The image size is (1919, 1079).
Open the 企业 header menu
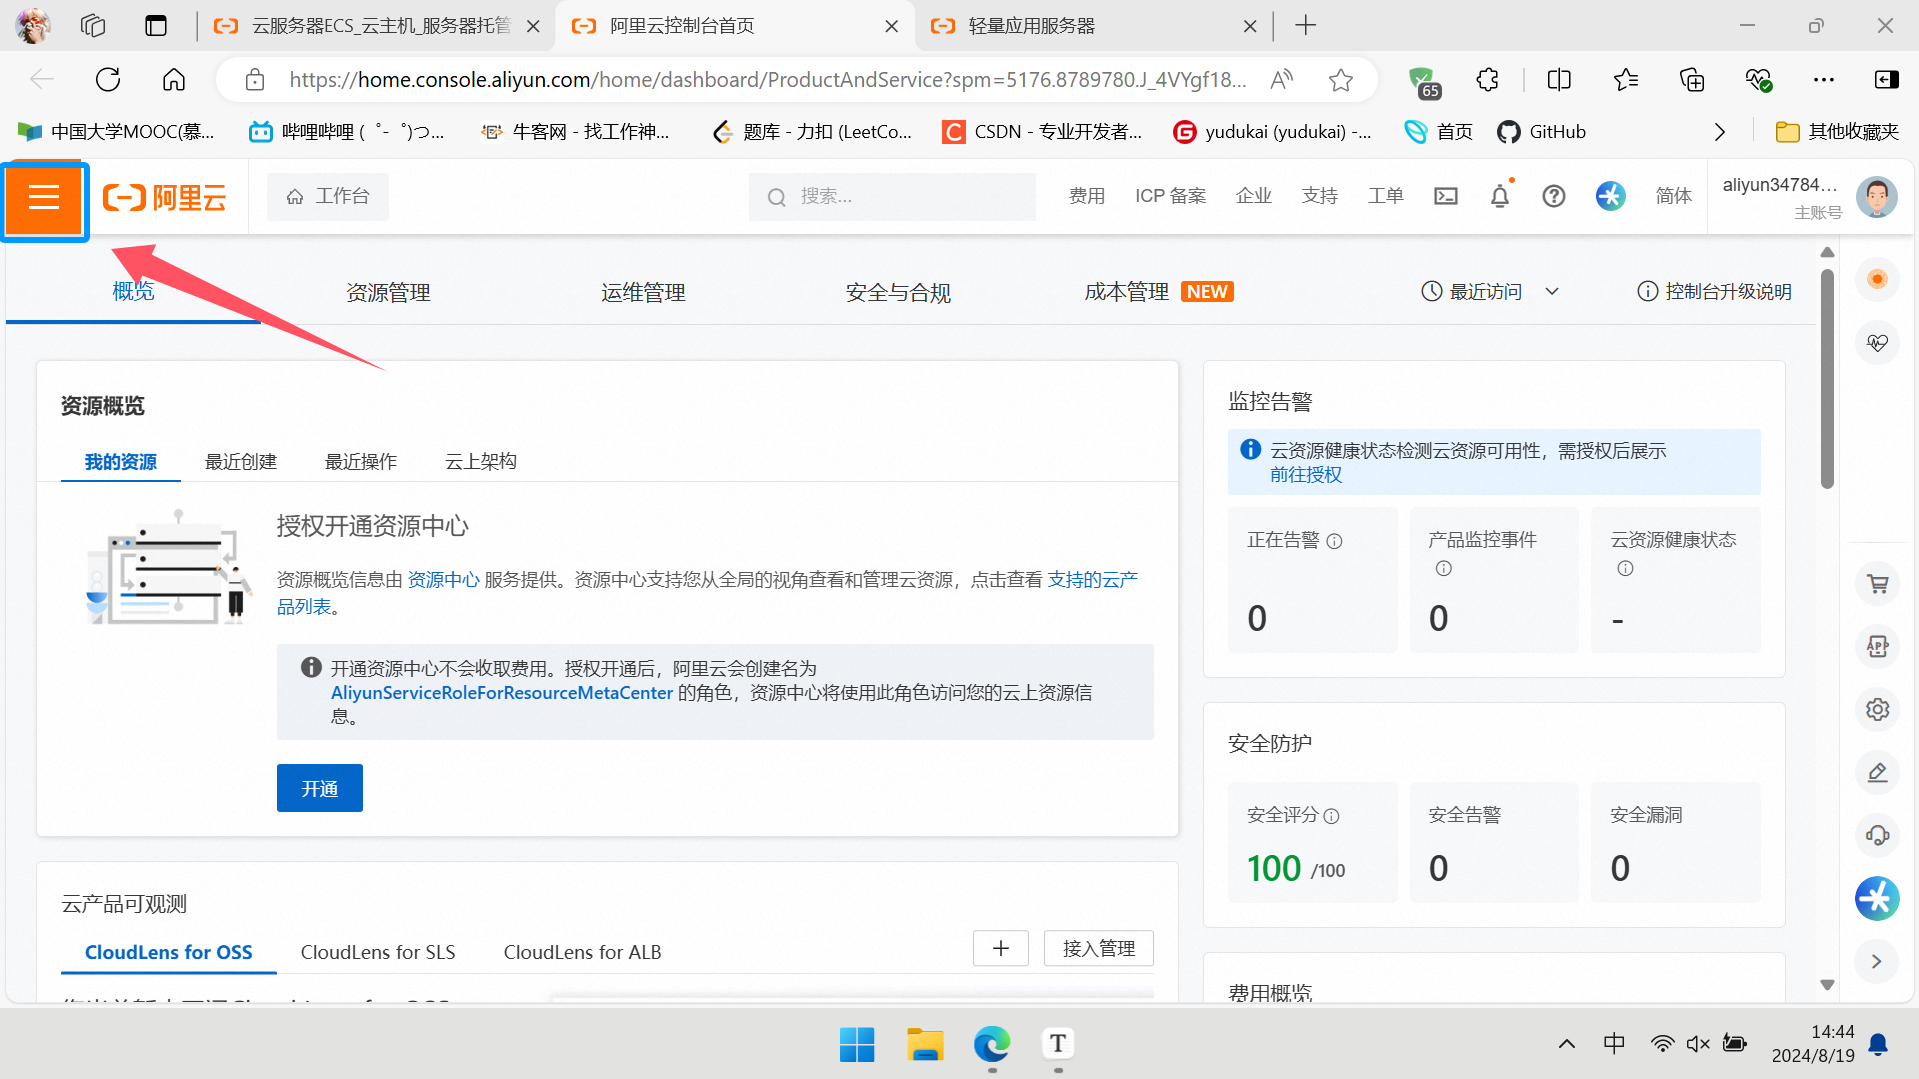1254,196
